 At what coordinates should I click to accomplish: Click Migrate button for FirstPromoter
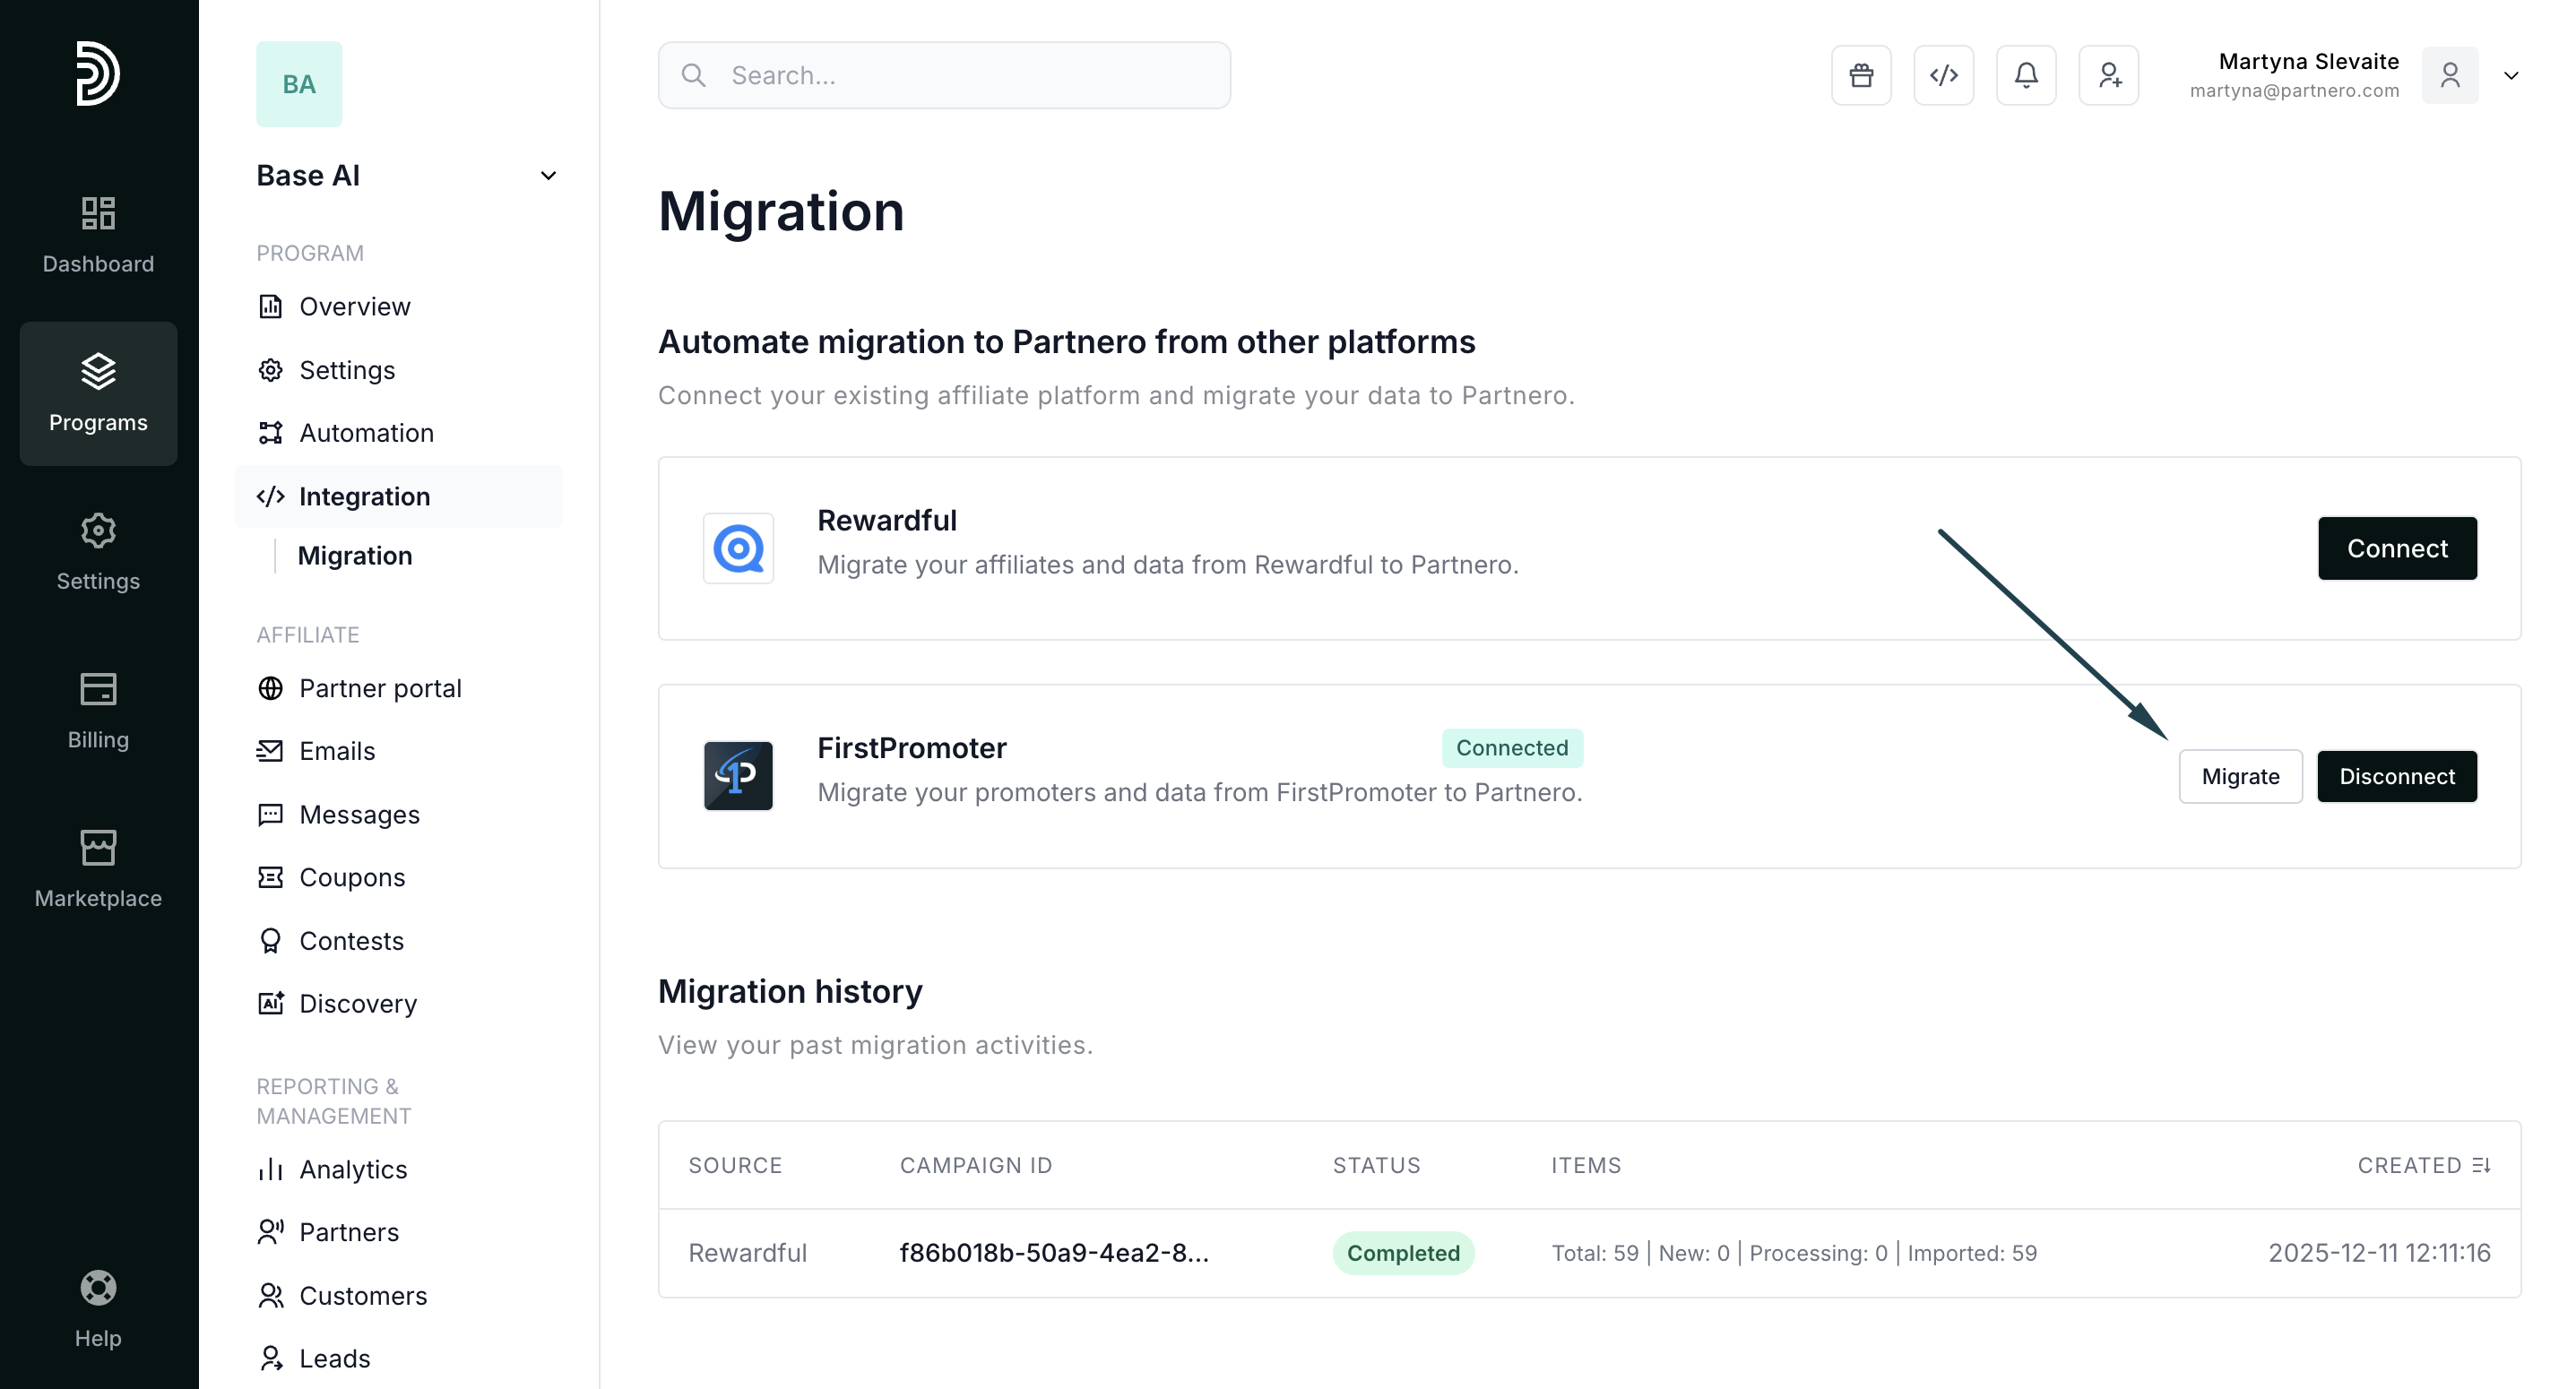pos(2239,776)
